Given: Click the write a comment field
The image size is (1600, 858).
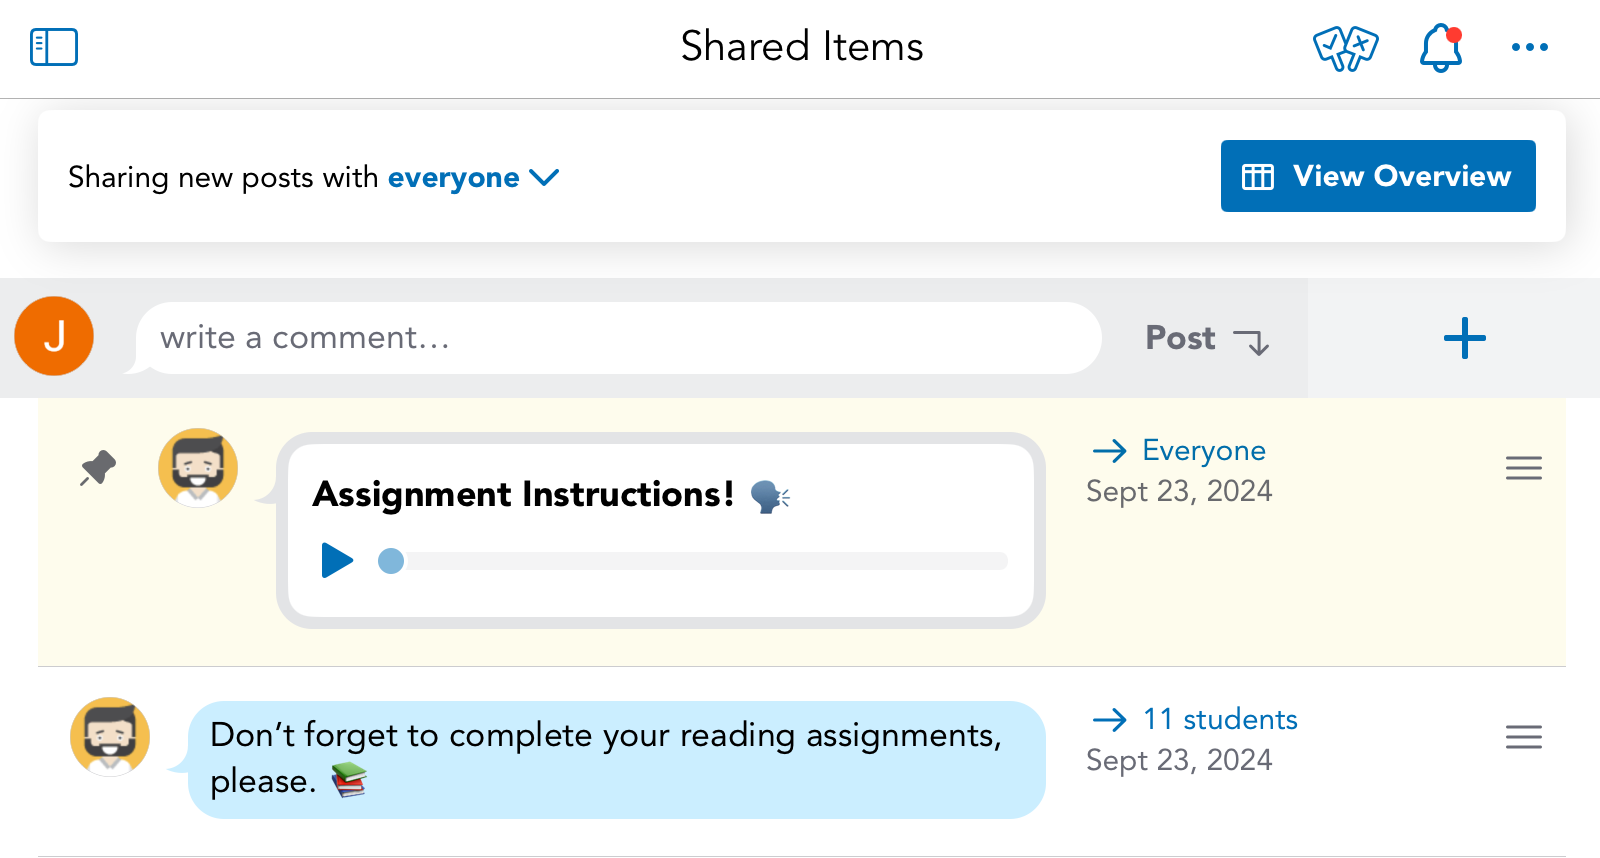Looking at the screenshot, I should [618, 338].
